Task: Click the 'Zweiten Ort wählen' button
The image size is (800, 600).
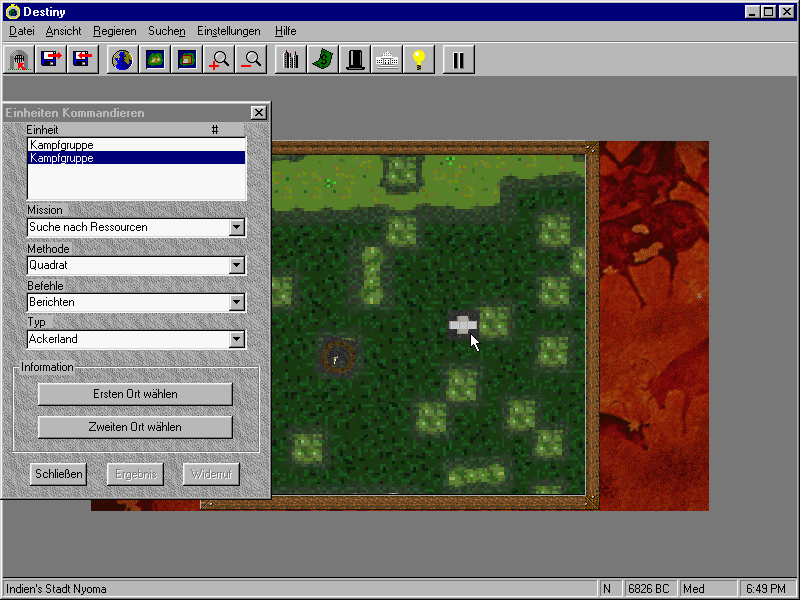Action: [135, 428]
